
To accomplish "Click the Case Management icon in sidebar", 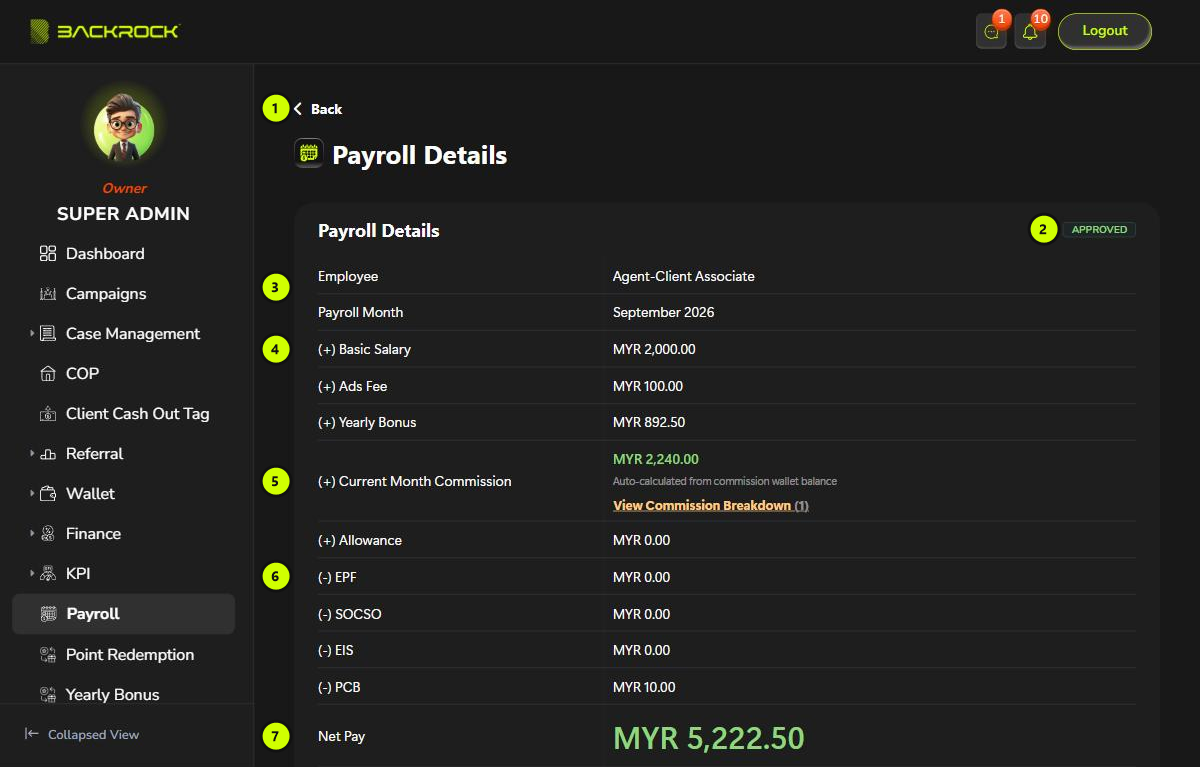I will (48, 334).
